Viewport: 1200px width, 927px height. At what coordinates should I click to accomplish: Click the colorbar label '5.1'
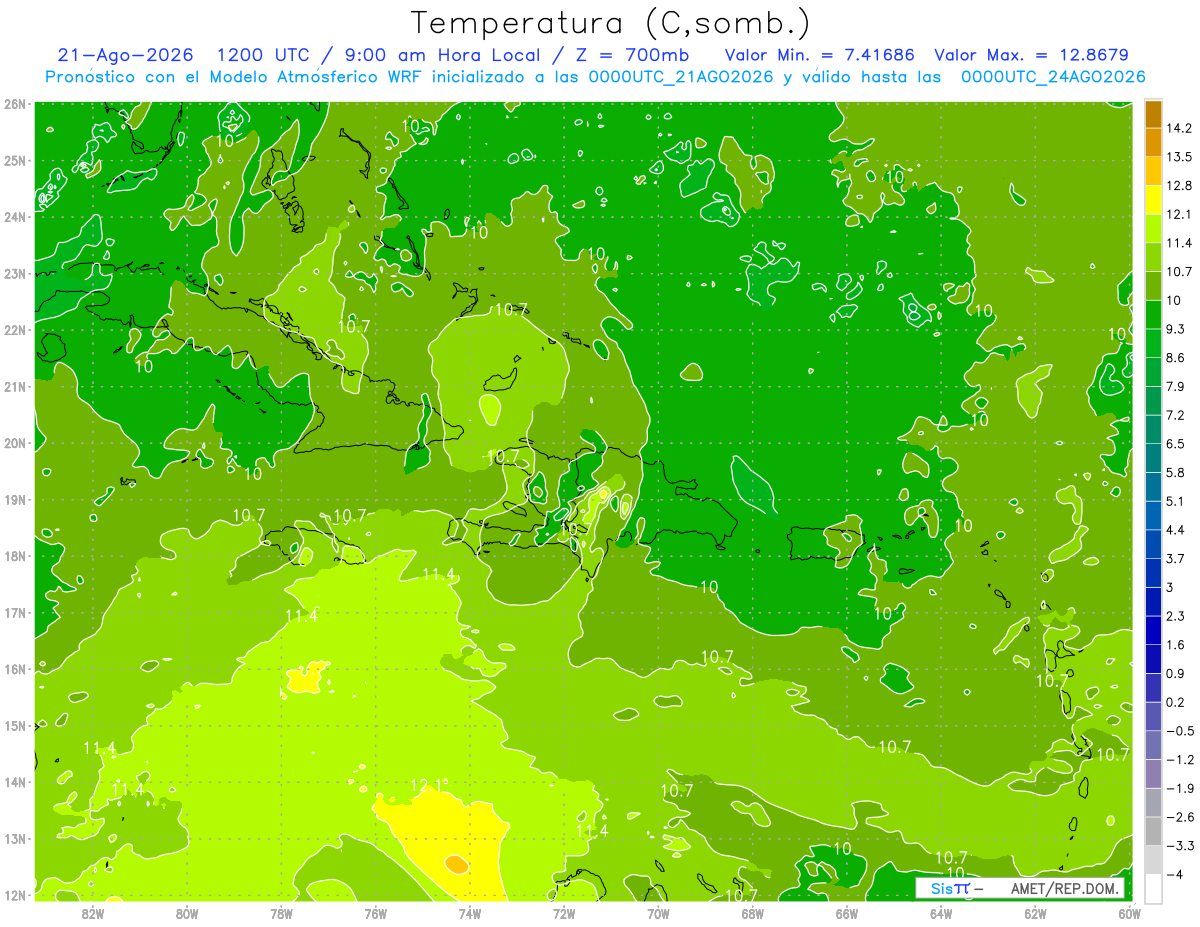pos(1176,501)
